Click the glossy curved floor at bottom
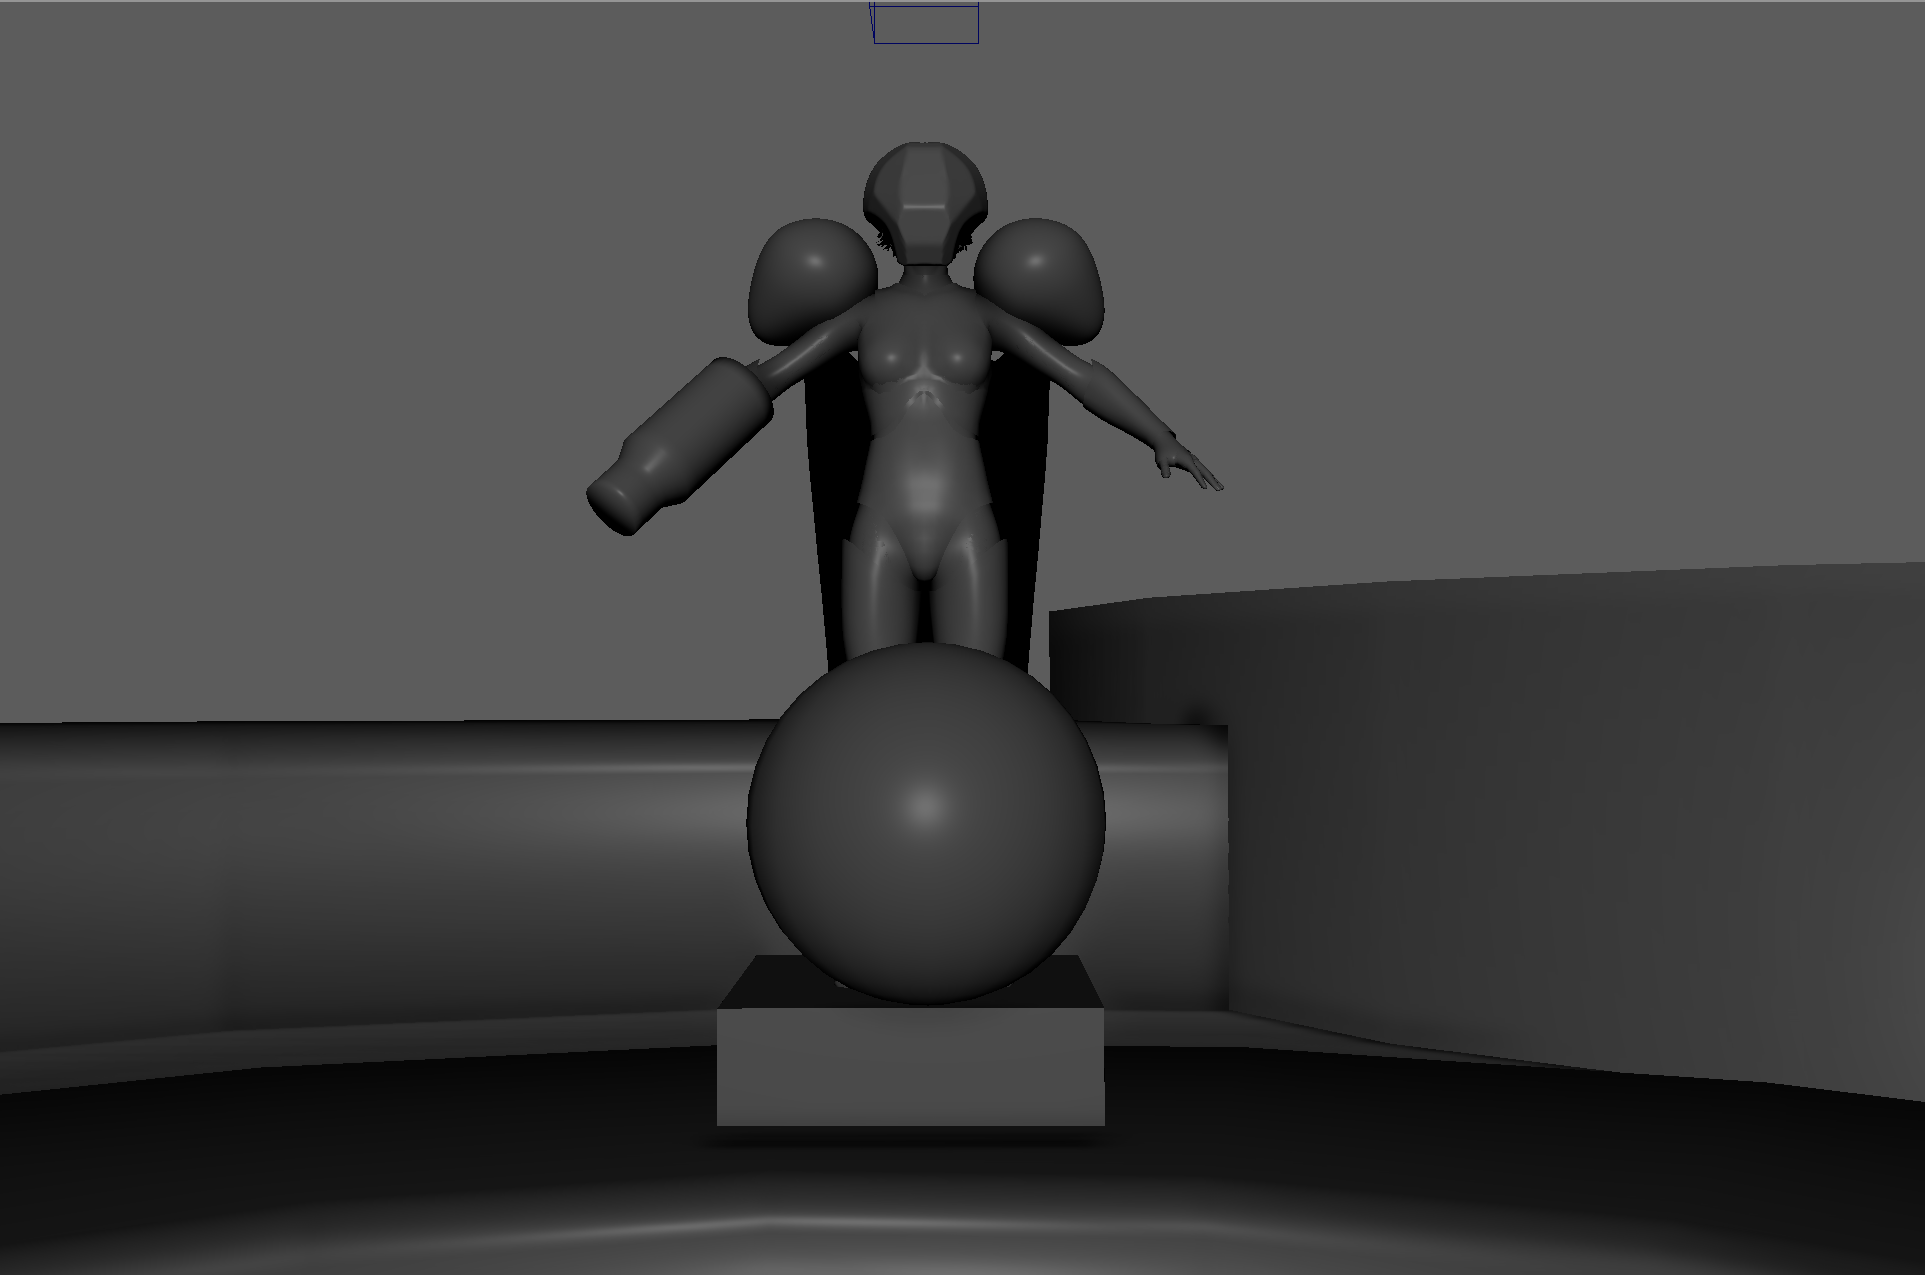 [x=960, y=1190]
